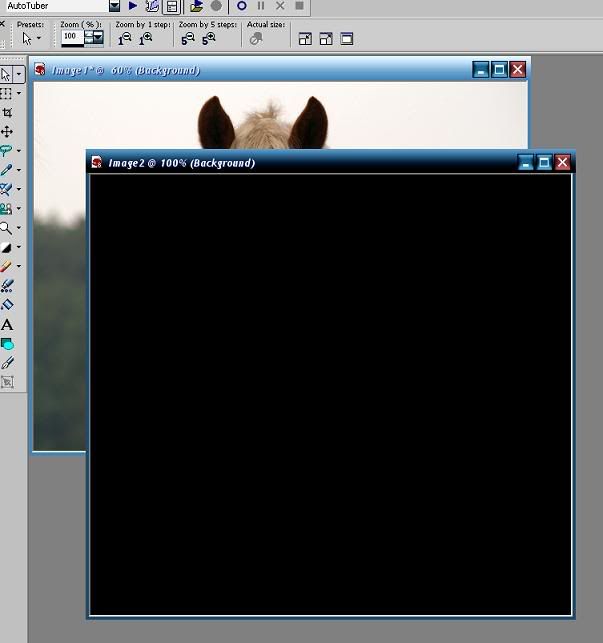Image resolution: width=603 pixels, height=643 pixels.
Task: Click the Pause script recording button
Action: click(x=260, y=6)
